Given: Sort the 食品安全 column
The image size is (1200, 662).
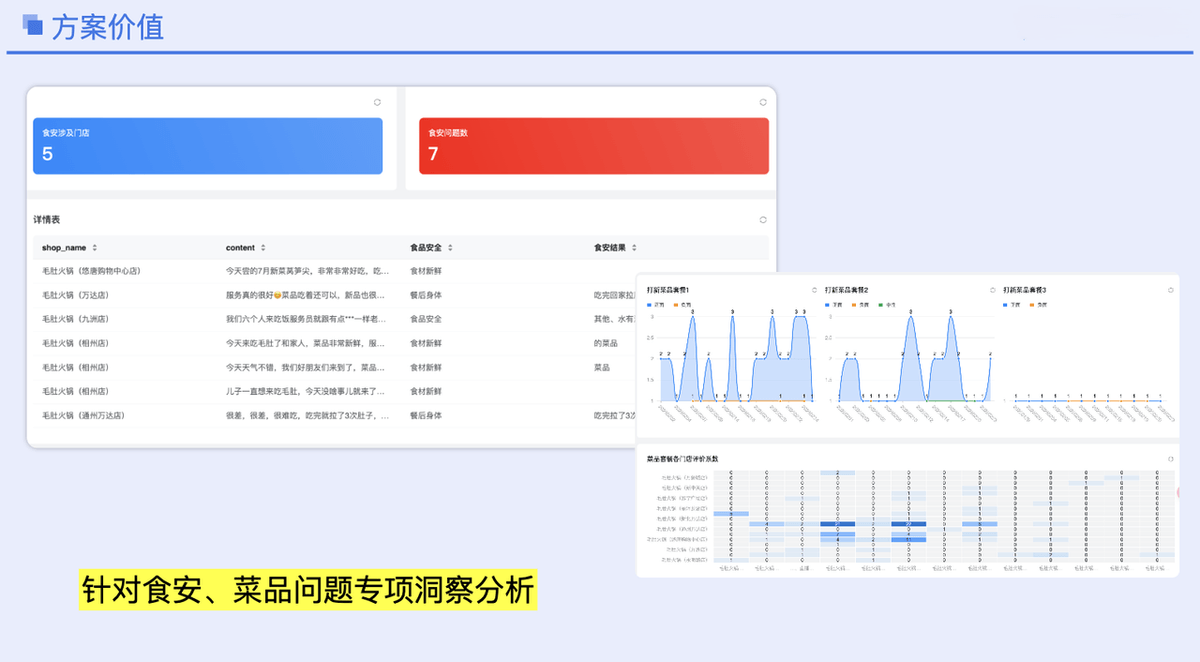Looking at the screenshot, I should coord(448,247).
